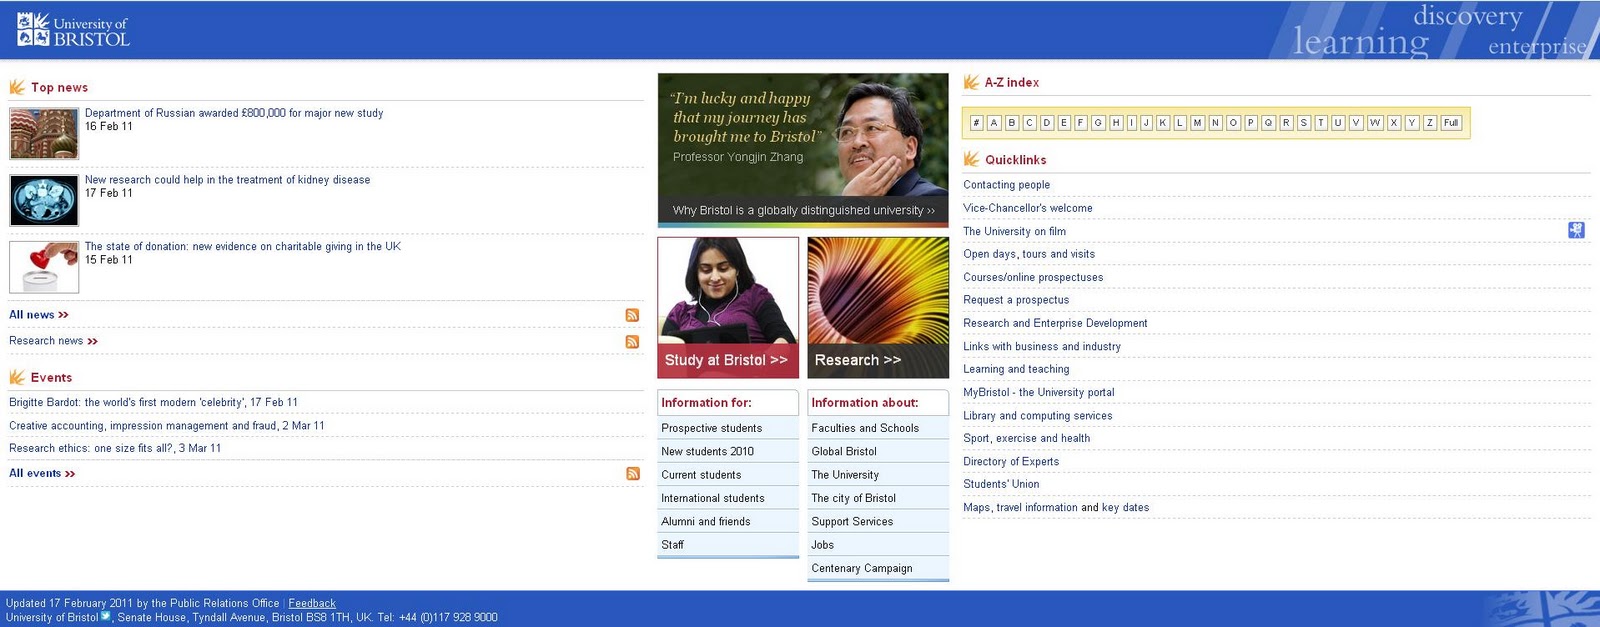Select letter G in the A-Z index
Image resolution: width=1600 pixels, height=627 pixels.
click(x=1098, y=123)
